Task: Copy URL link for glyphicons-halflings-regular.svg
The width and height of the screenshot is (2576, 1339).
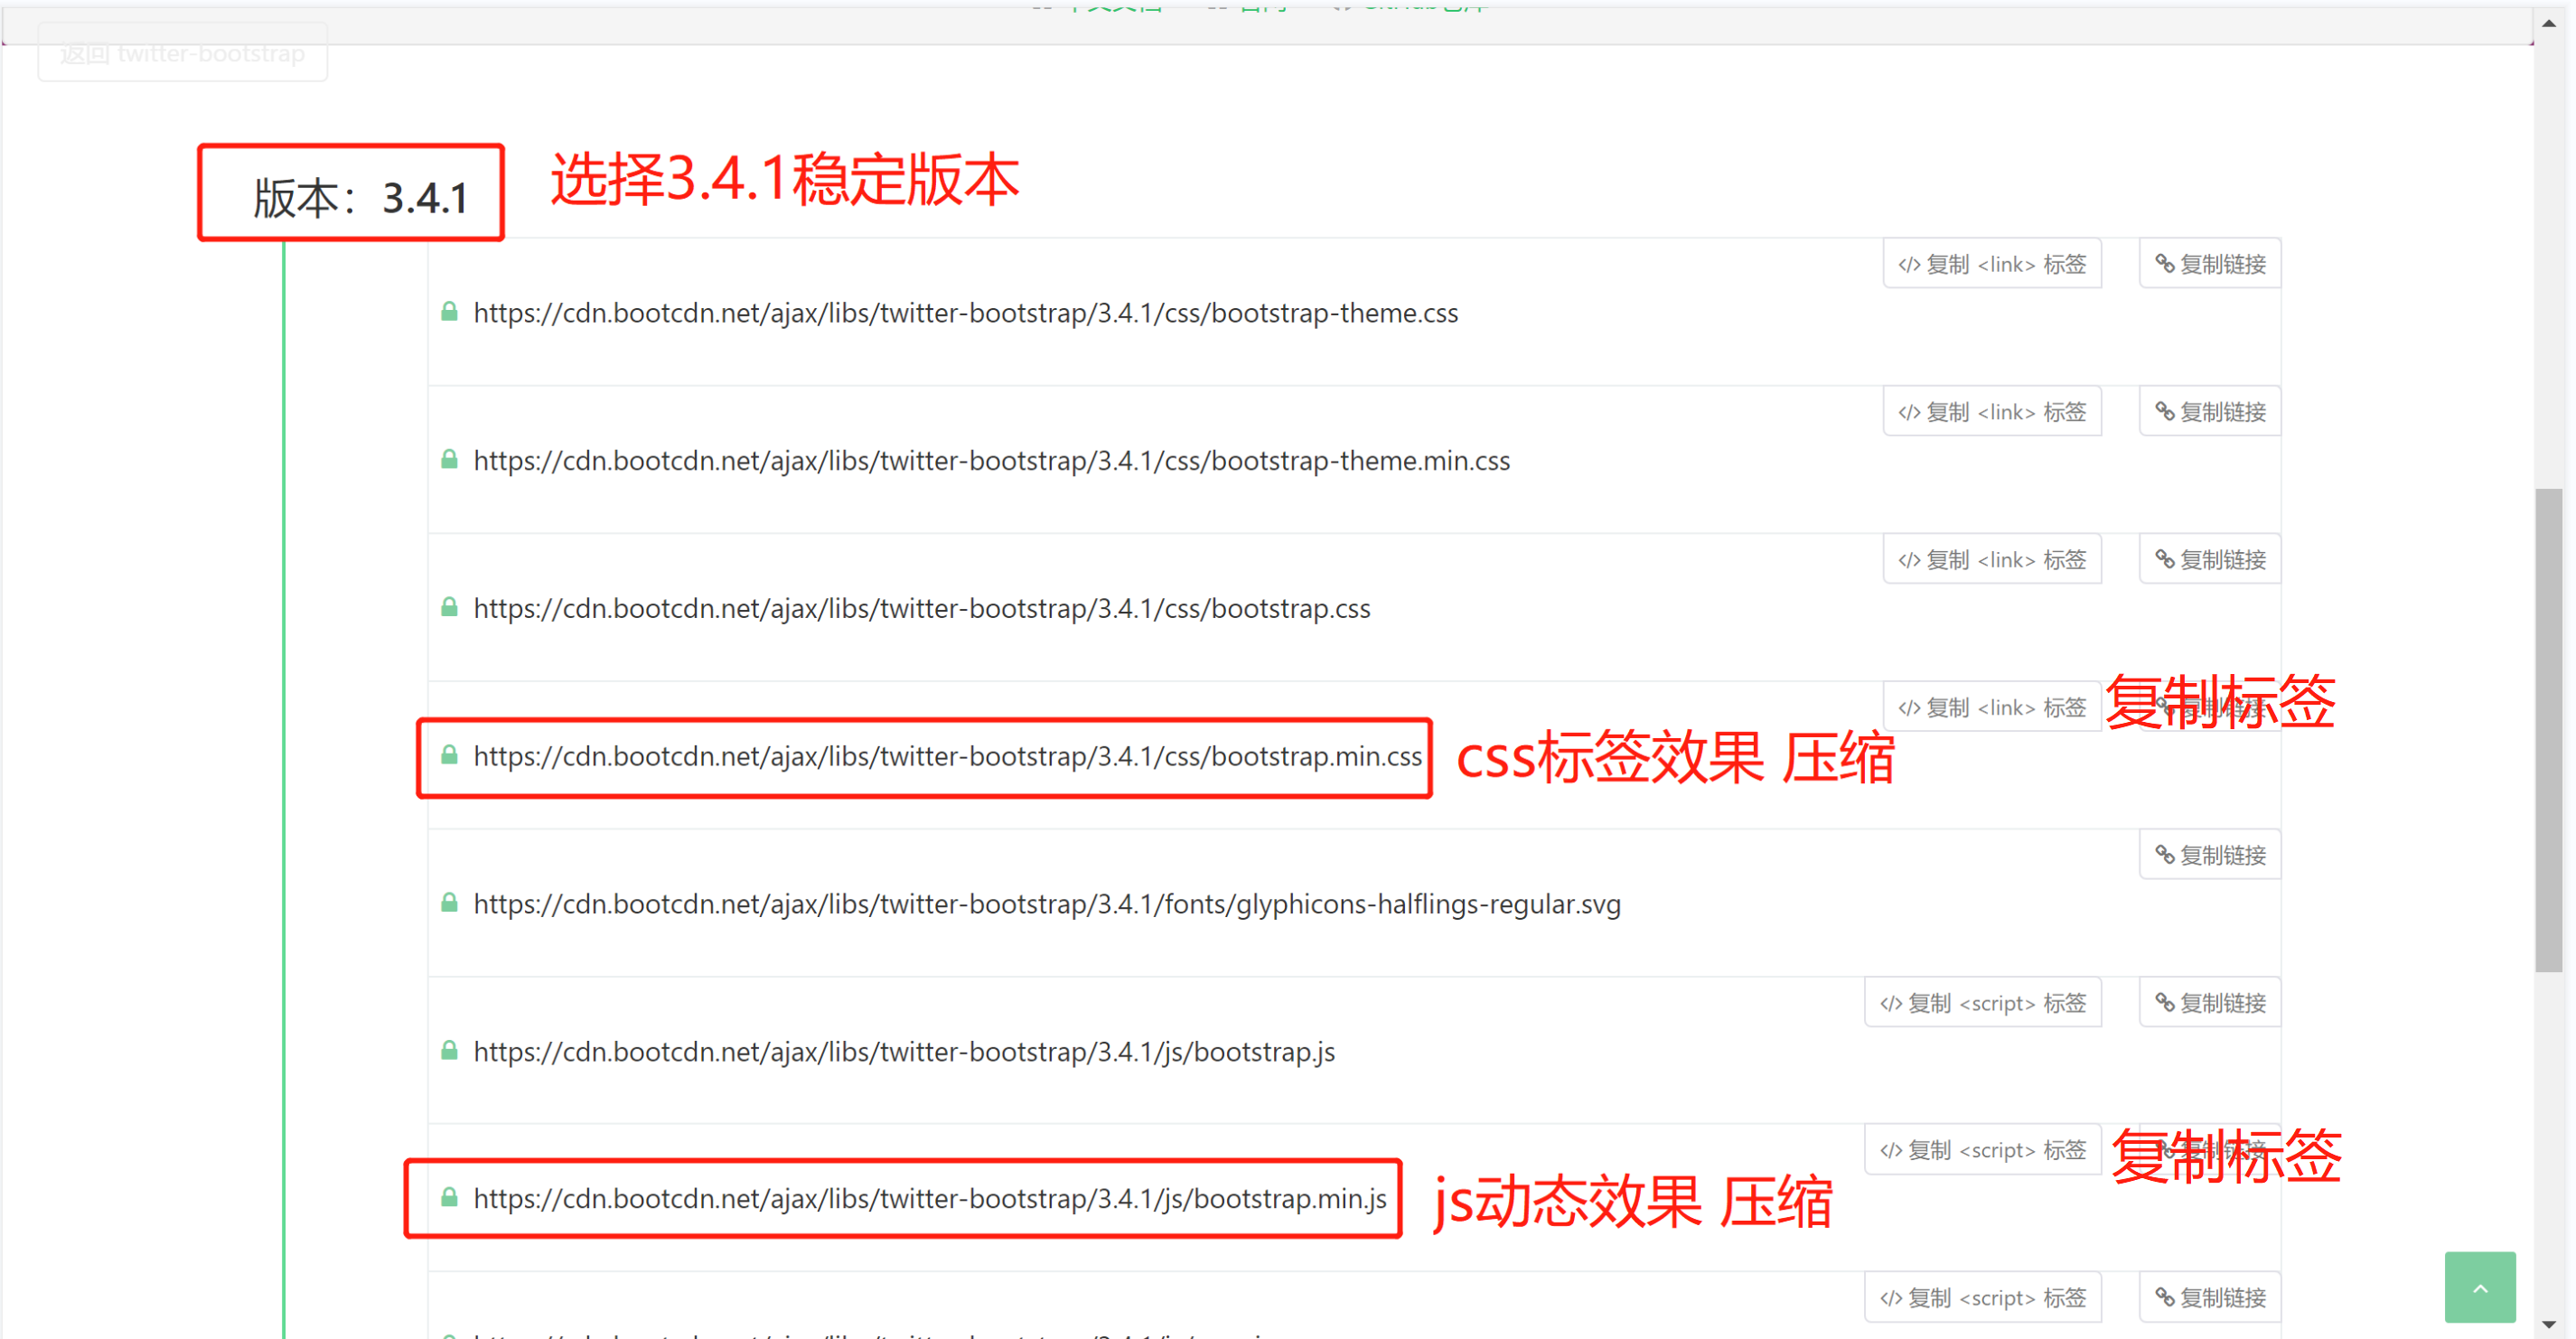Action: click(2209, 855)
